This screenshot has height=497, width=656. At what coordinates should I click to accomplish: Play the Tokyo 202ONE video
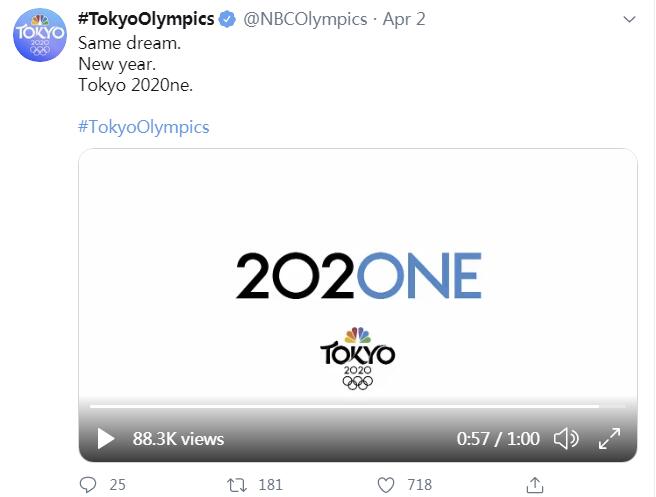106,438
